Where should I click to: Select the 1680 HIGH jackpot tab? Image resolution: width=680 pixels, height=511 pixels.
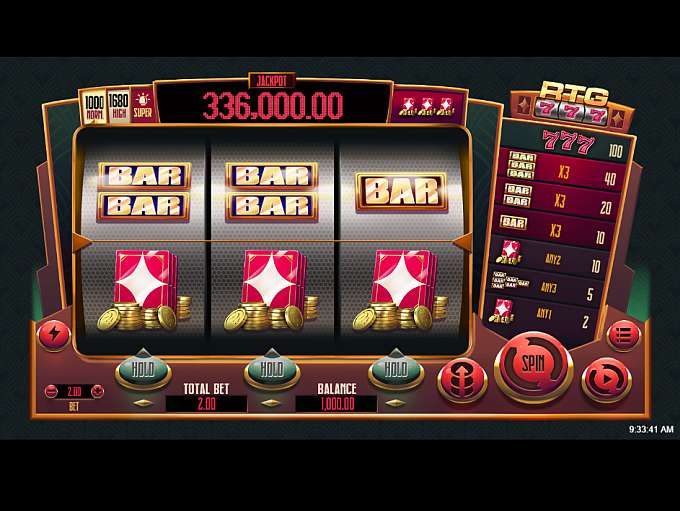(118, 107)
